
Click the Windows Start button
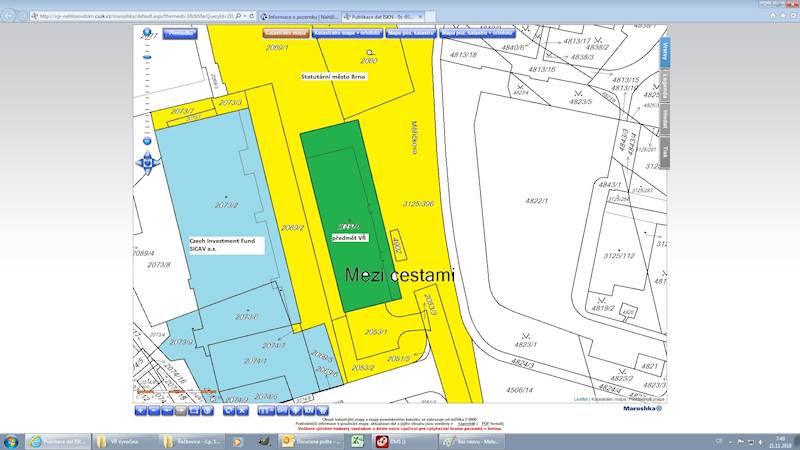tap(10, 440)
